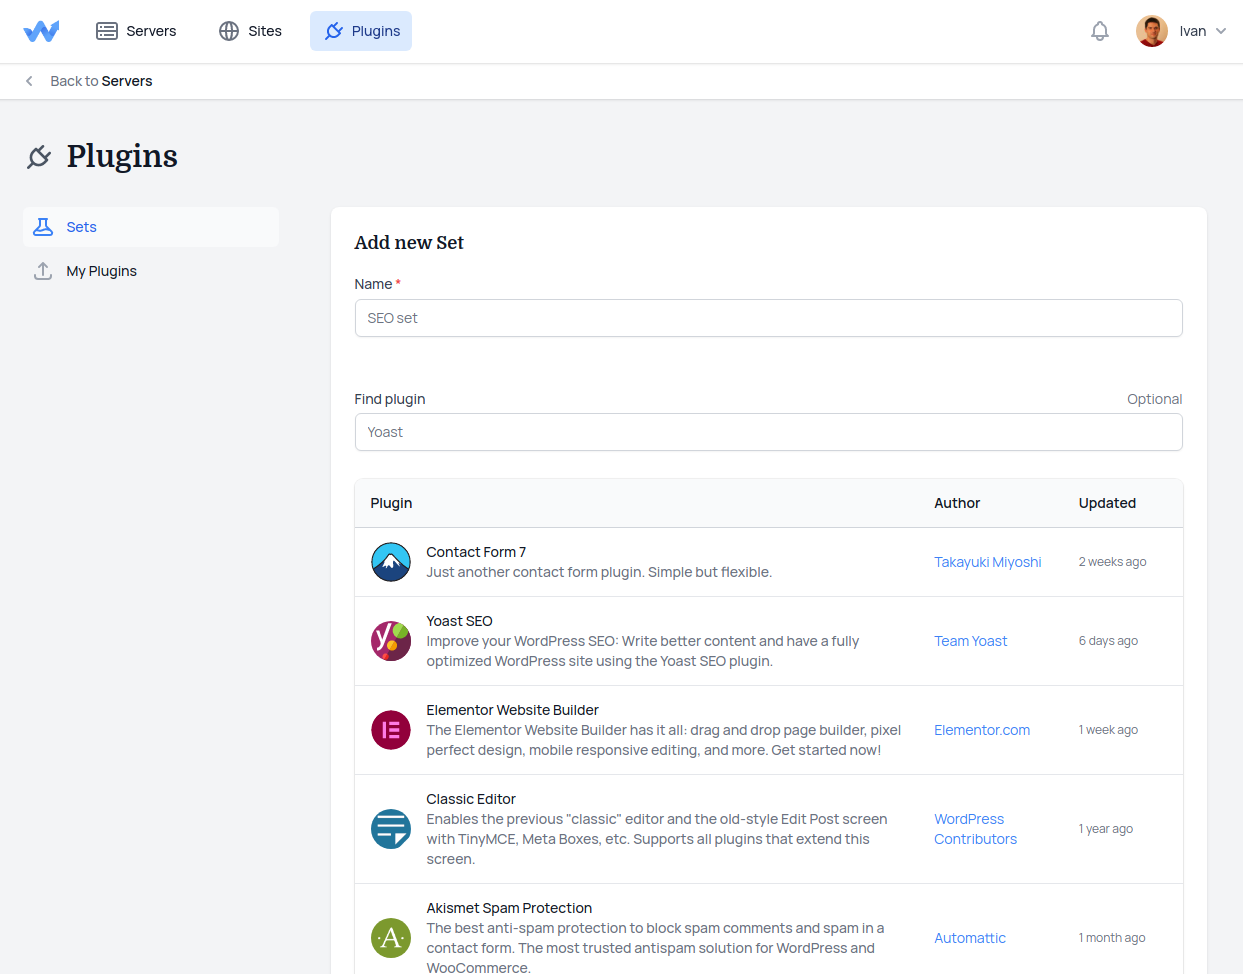Select the Classic Editor plugin title
The height and width of the screenshot is (974, 1243).
point(471,799)
